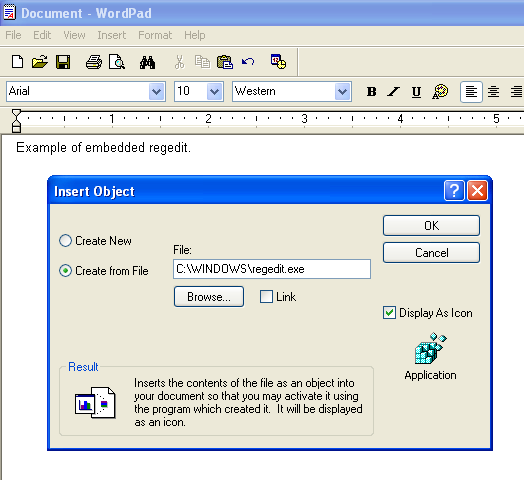
Task: Click into the File path text field
Action: pos(272,269)
